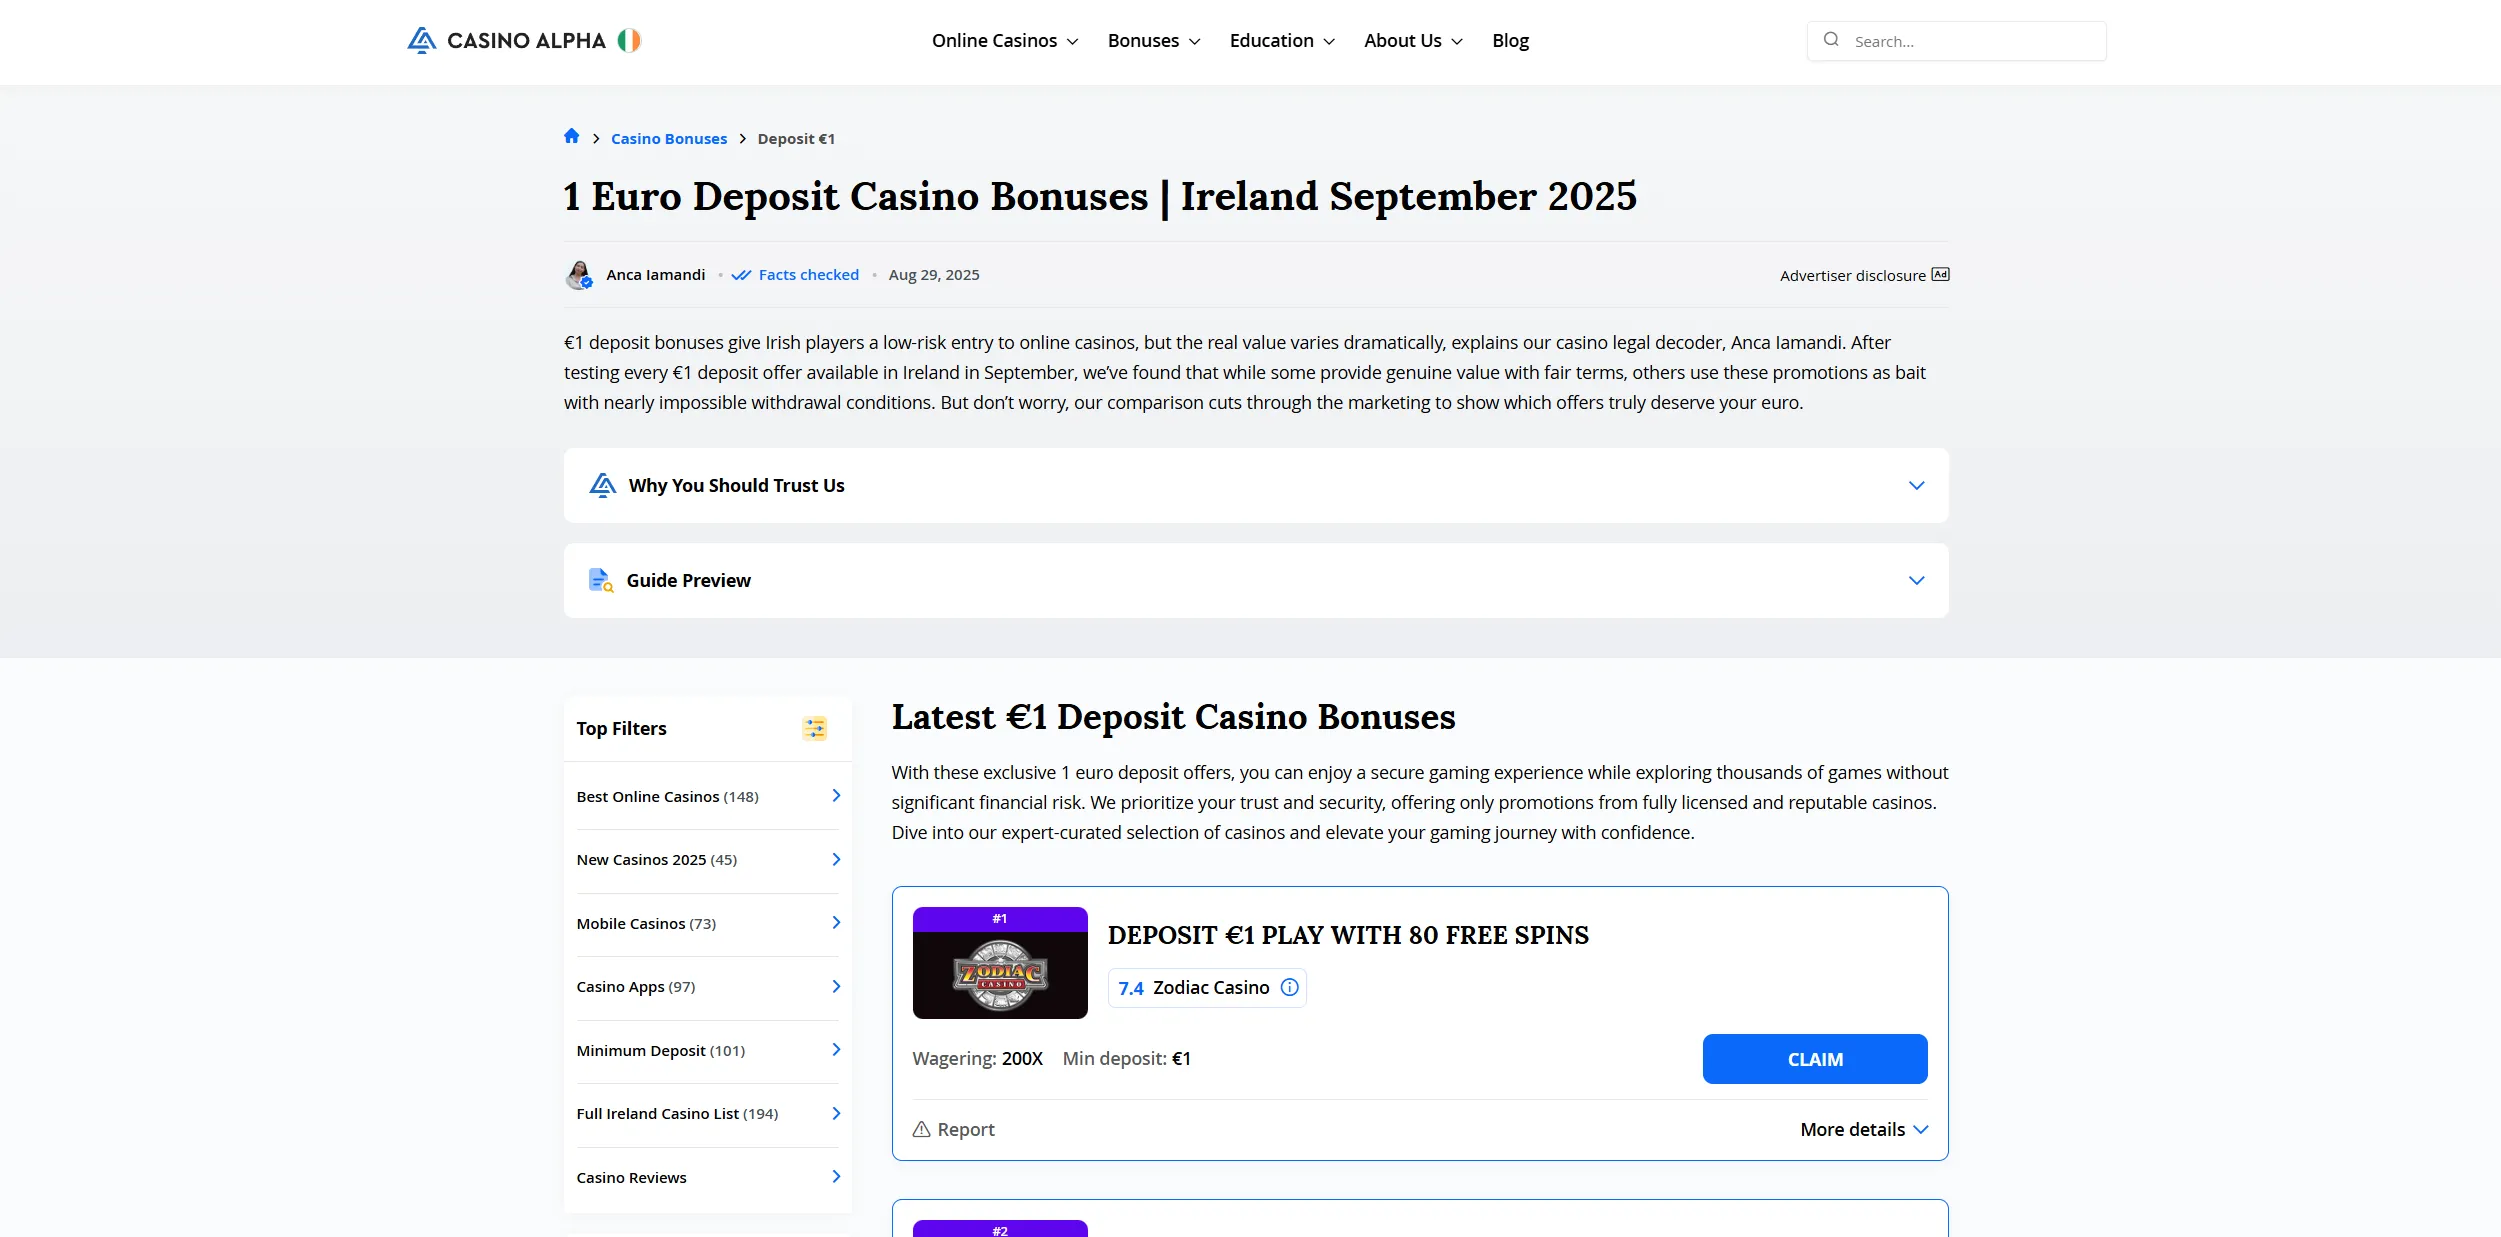Screen dimensions: 2501x1237
Task: Click the Report warning triangle icon
Action: coord(922,1129)
